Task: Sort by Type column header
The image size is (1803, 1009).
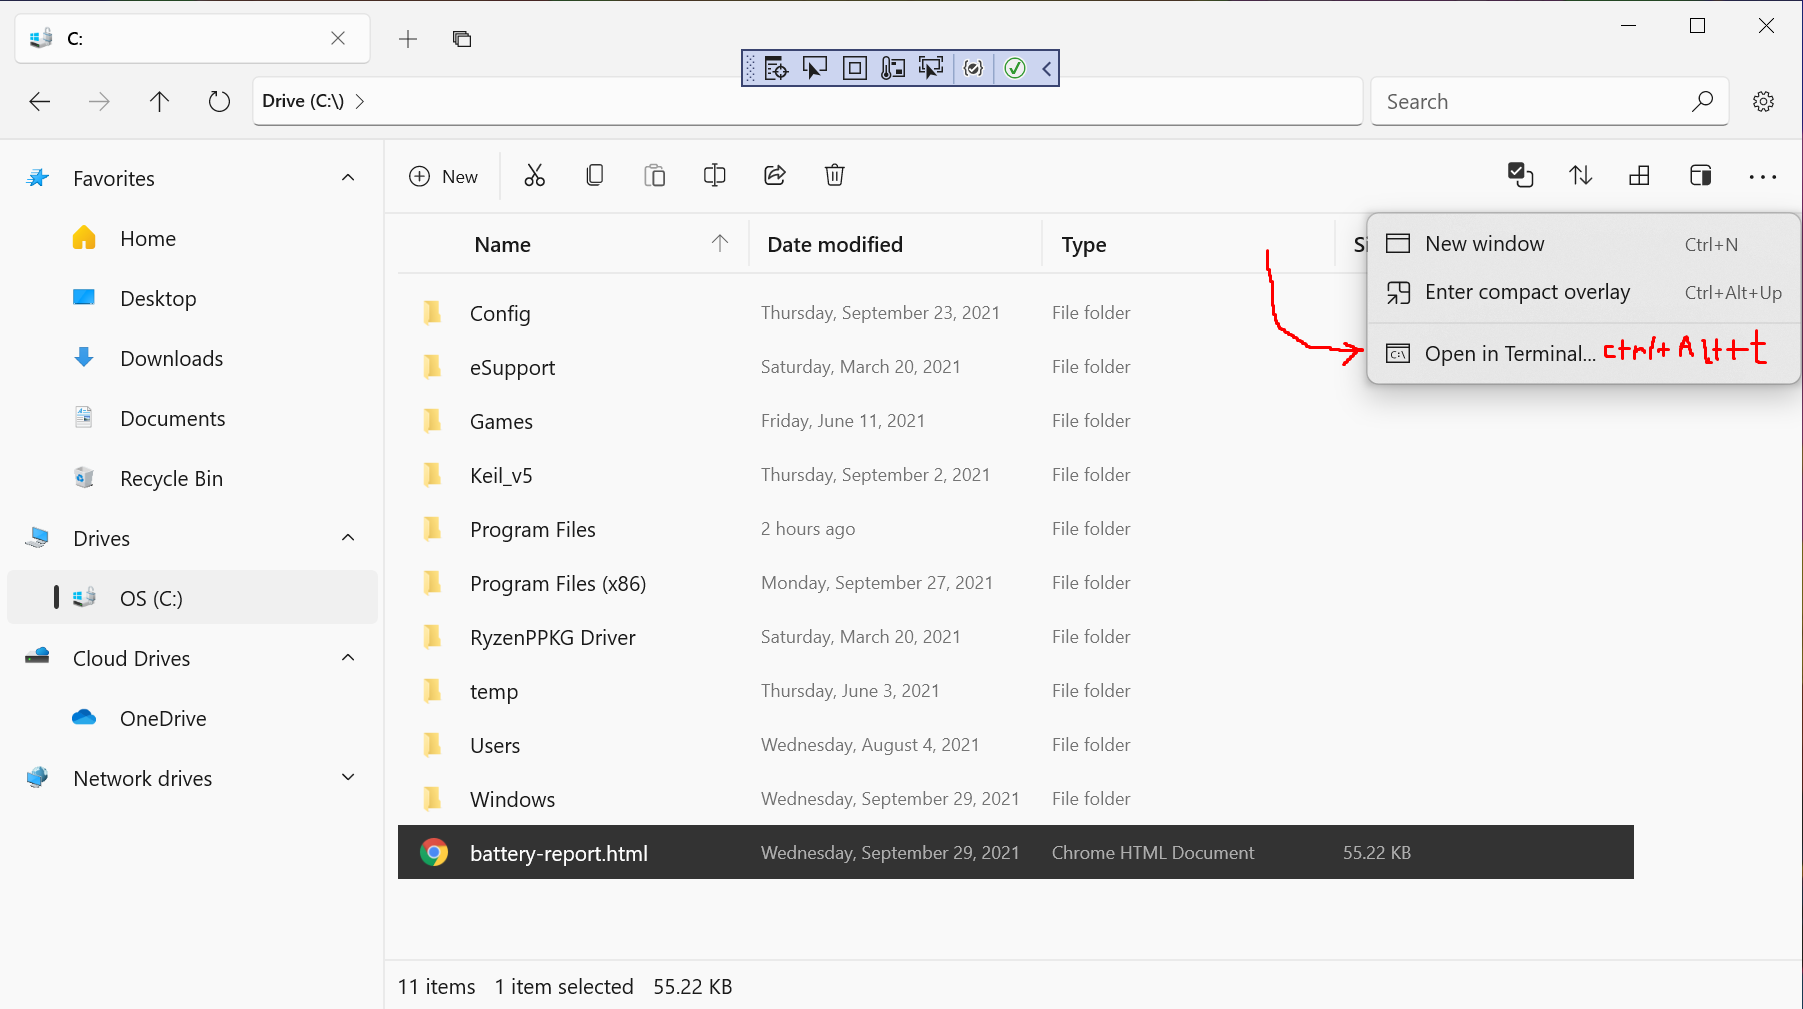Action: (1189, 245)
